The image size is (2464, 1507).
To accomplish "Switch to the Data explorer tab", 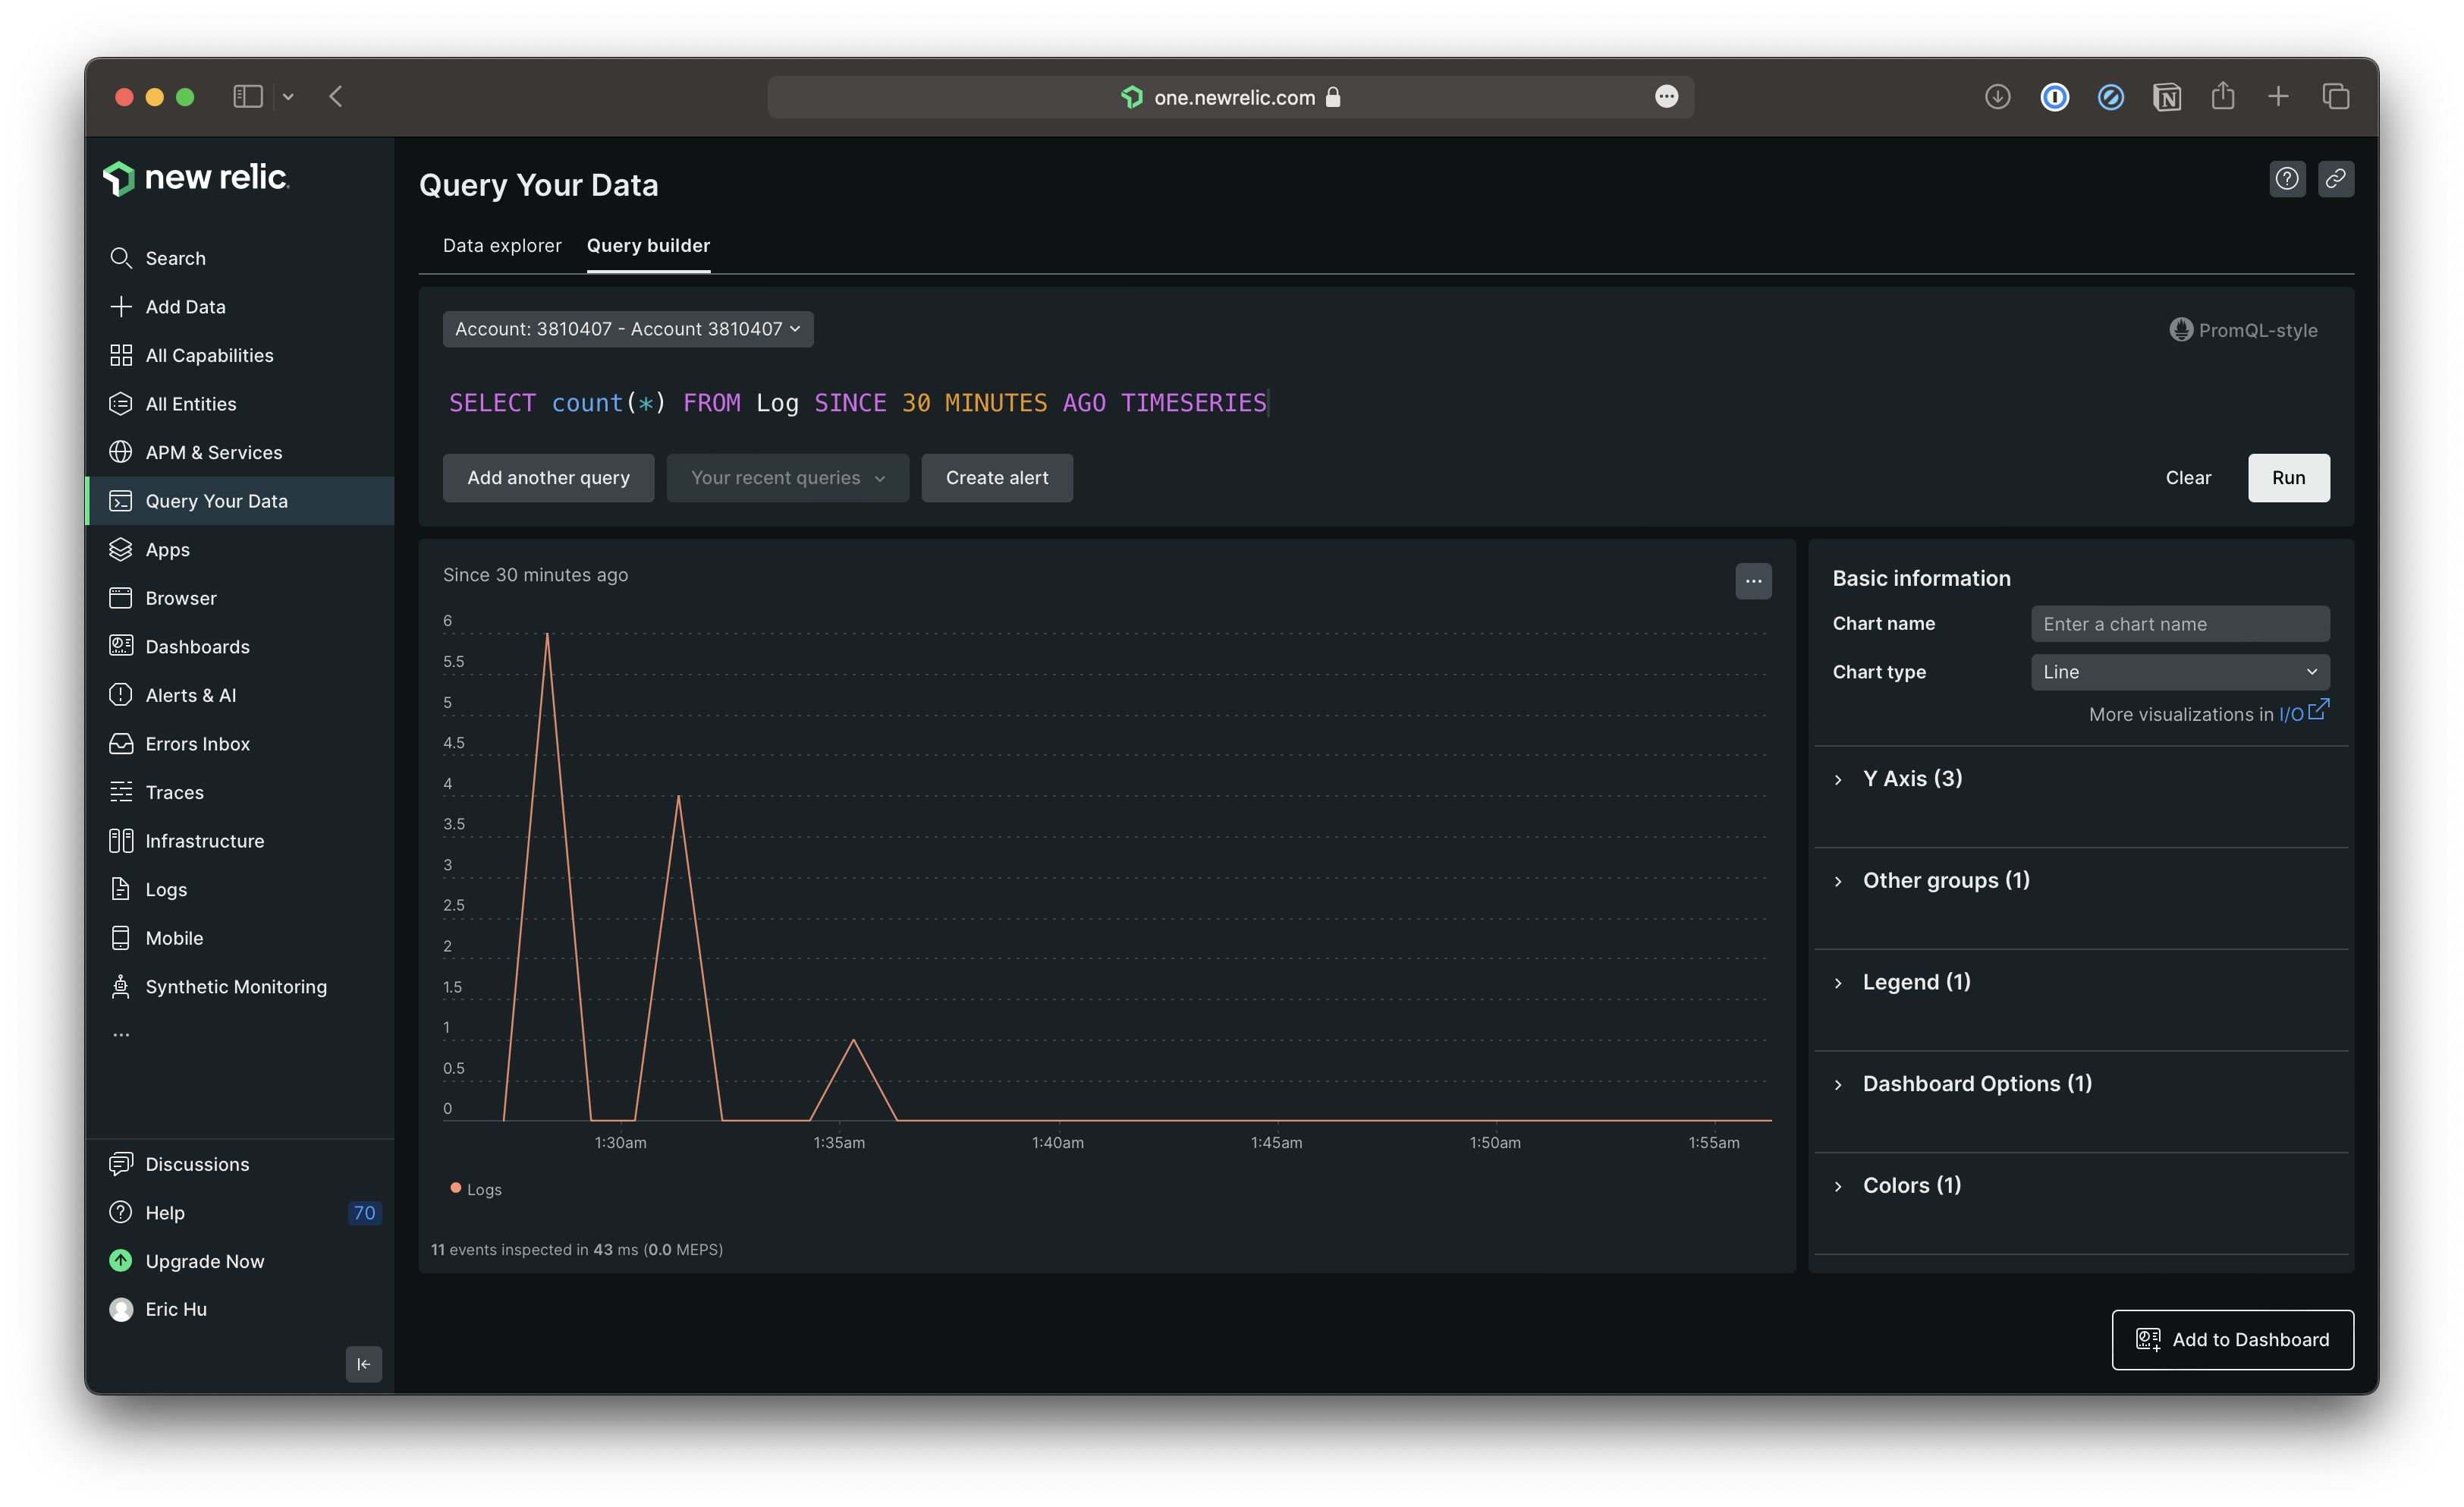I will 502,245.
